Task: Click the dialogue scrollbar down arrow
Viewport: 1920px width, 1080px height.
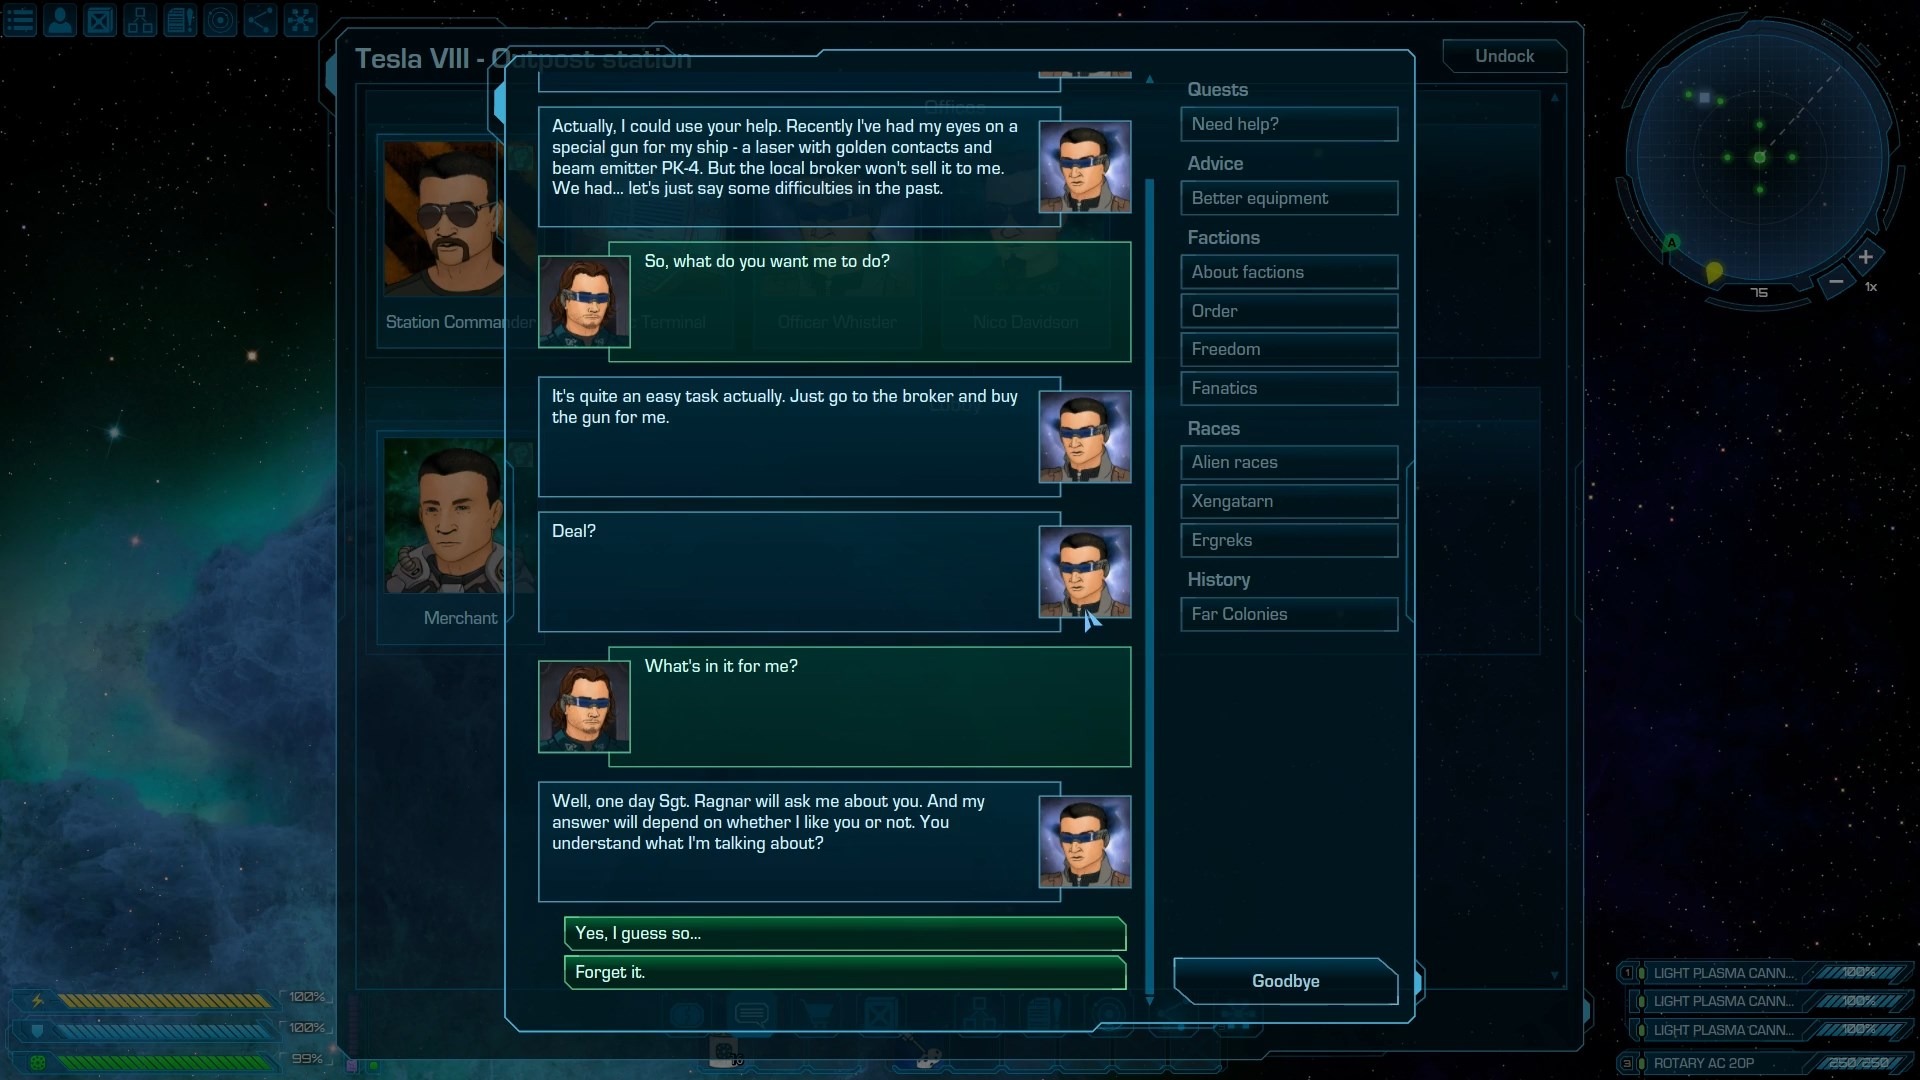Action: (x=1149, y=1000)
